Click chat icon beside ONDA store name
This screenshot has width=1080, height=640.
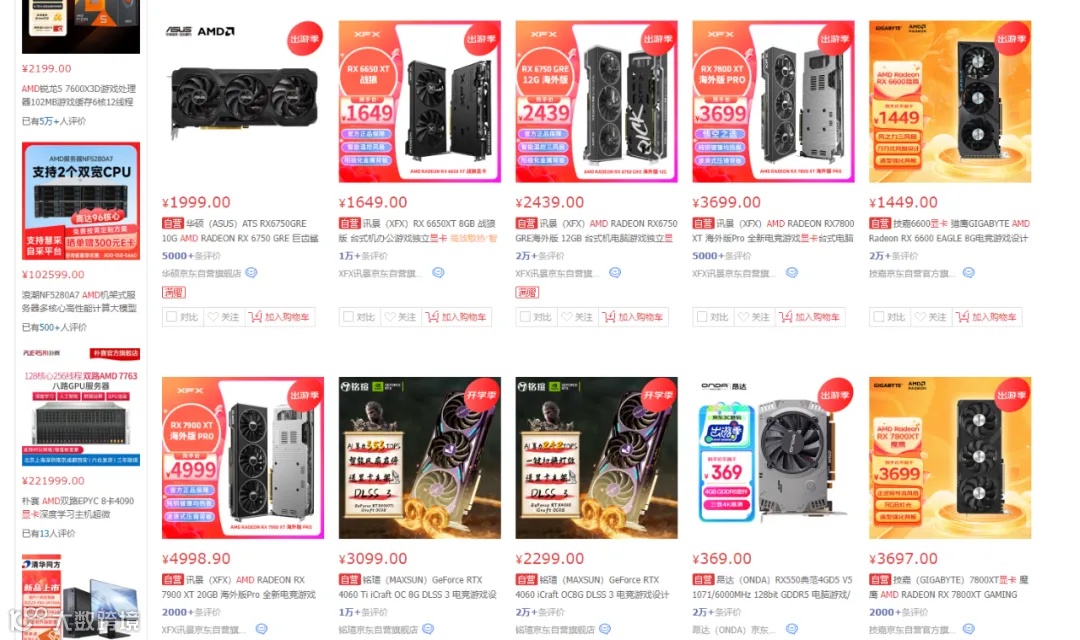pyautogui.click(x=792, y=629)
